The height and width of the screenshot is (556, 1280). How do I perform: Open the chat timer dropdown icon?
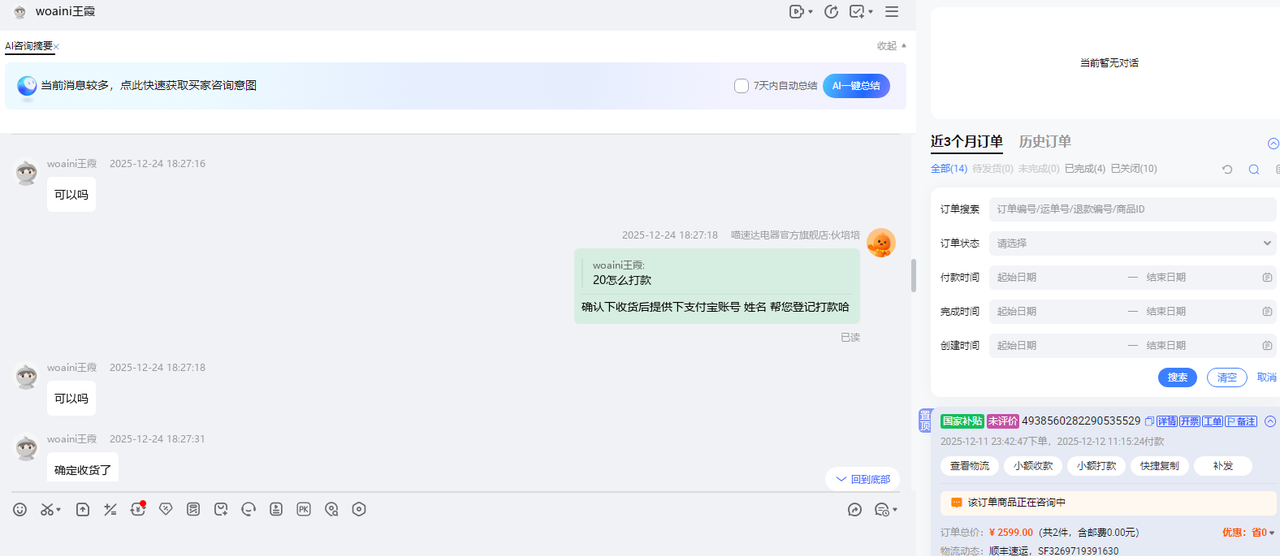tap(886, 509)
